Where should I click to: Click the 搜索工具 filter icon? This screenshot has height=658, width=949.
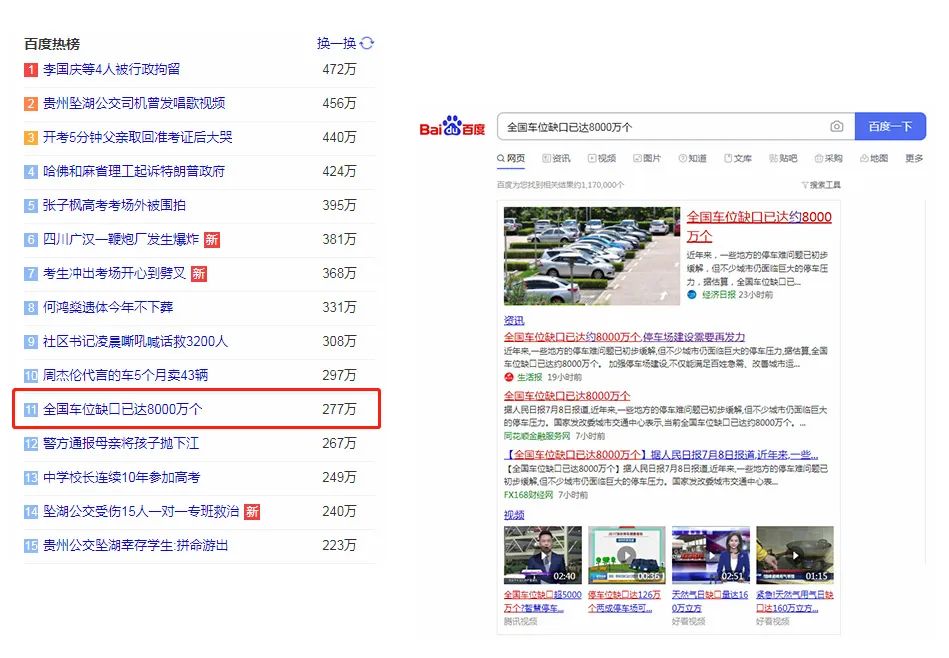(805, 185)
